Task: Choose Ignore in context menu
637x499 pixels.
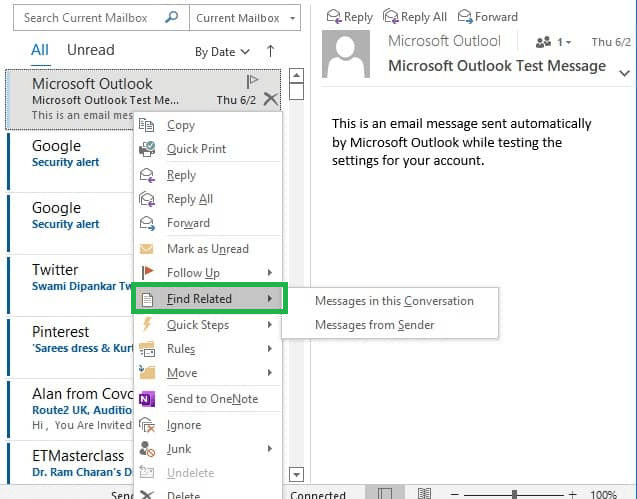Action: [x=208, y=425]
